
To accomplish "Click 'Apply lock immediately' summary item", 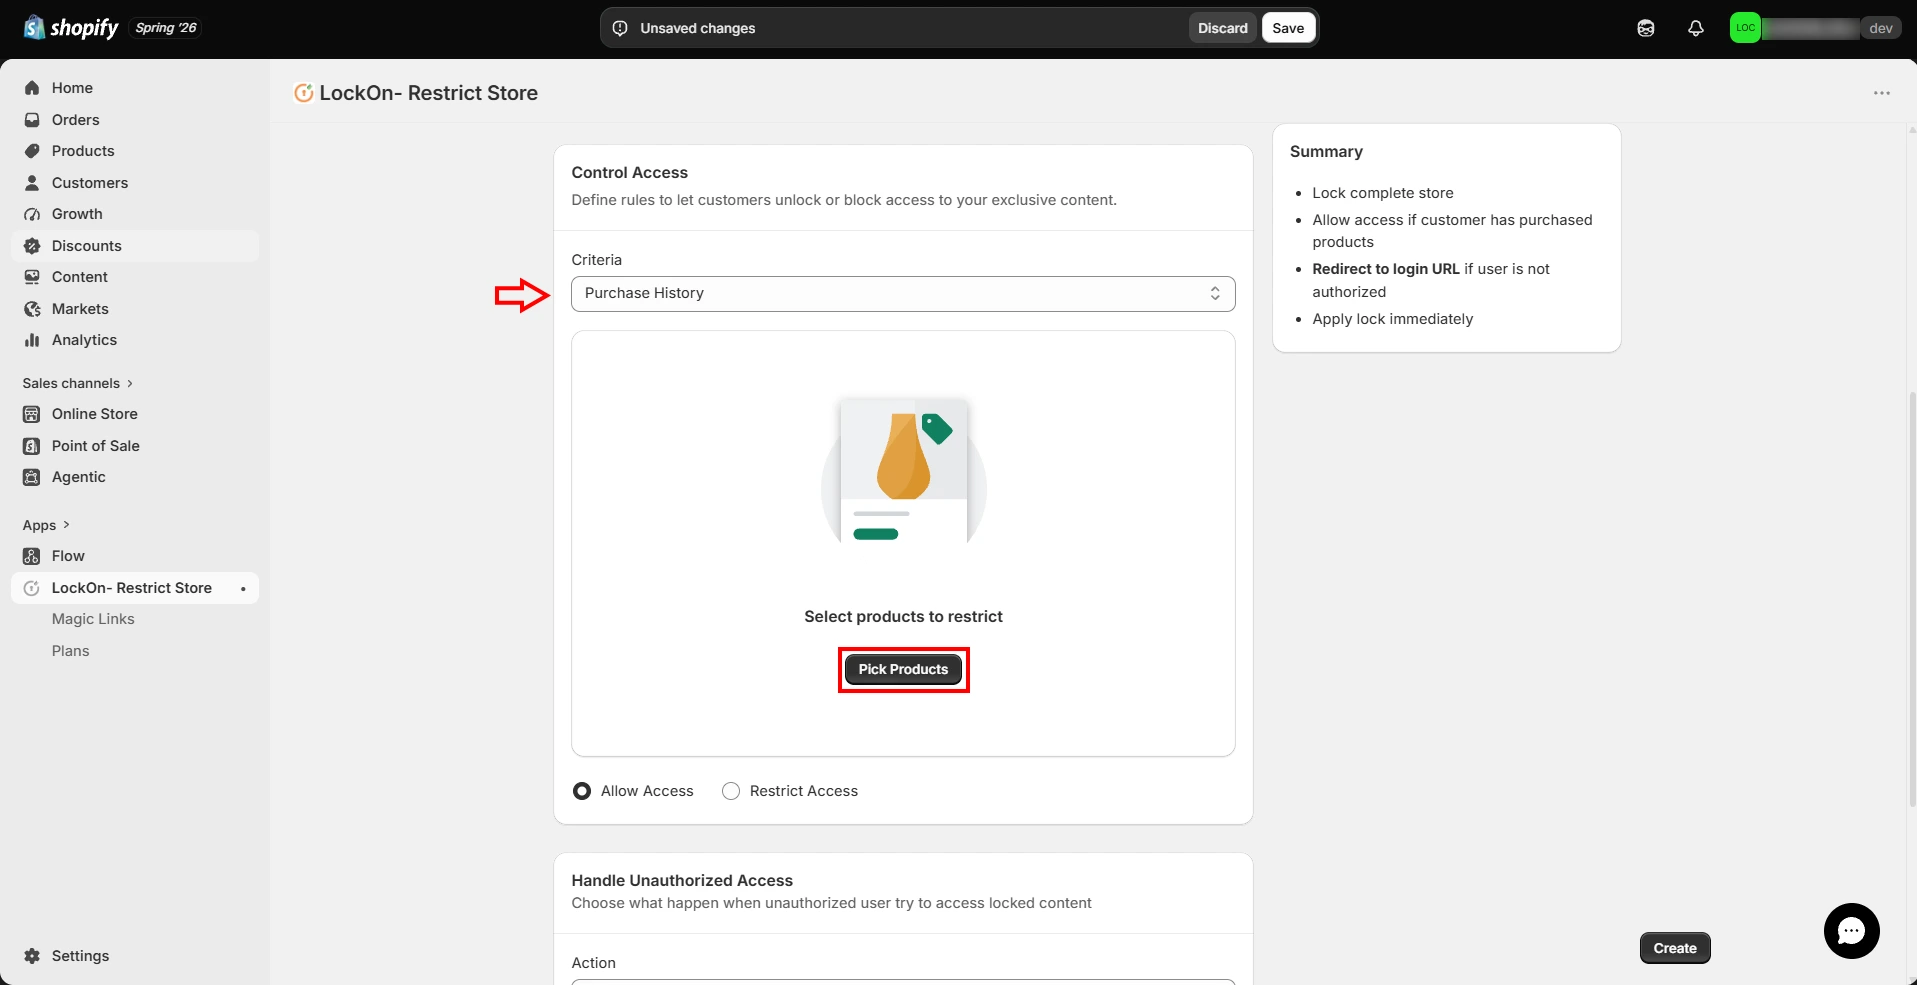I will tap(1393, 319).
